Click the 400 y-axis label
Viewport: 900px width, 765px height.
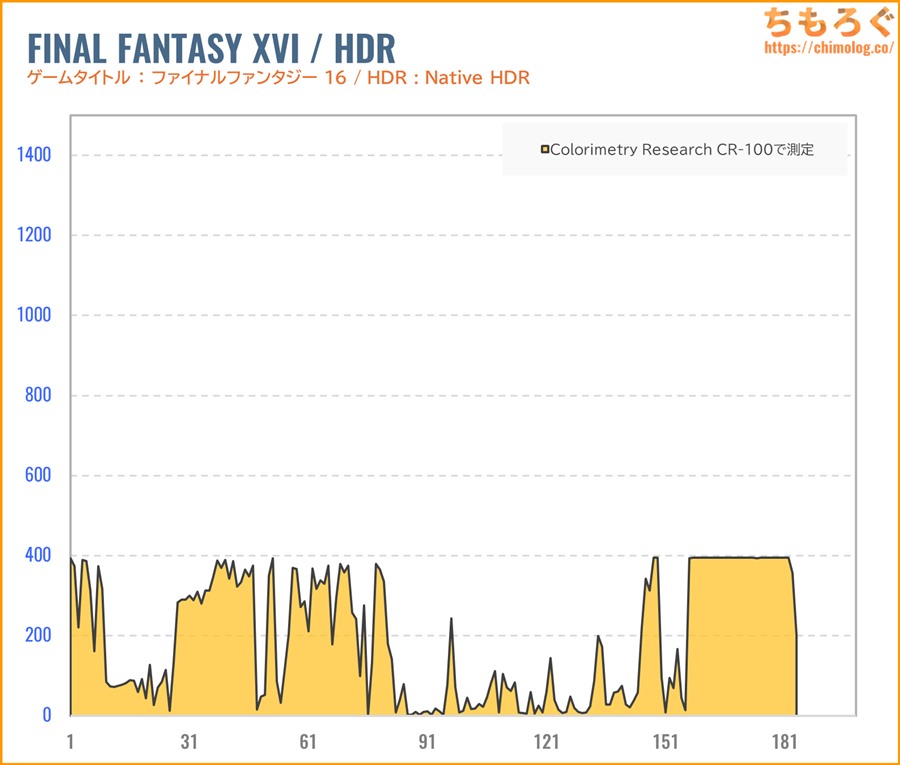coord(37,555)
